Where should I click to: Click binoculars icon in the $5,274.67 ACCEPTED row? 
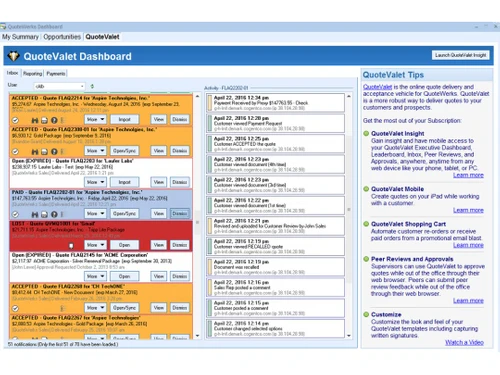pos(35,120)
